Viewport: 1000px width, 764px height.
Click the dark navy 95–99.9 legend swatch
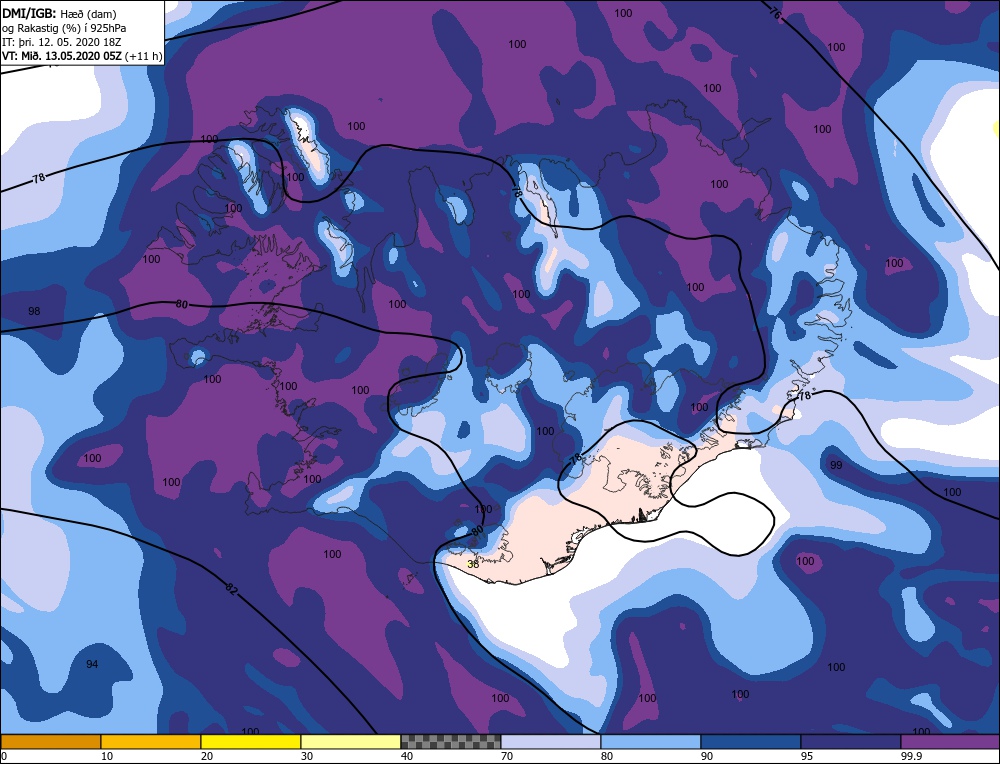coord(851,742)
